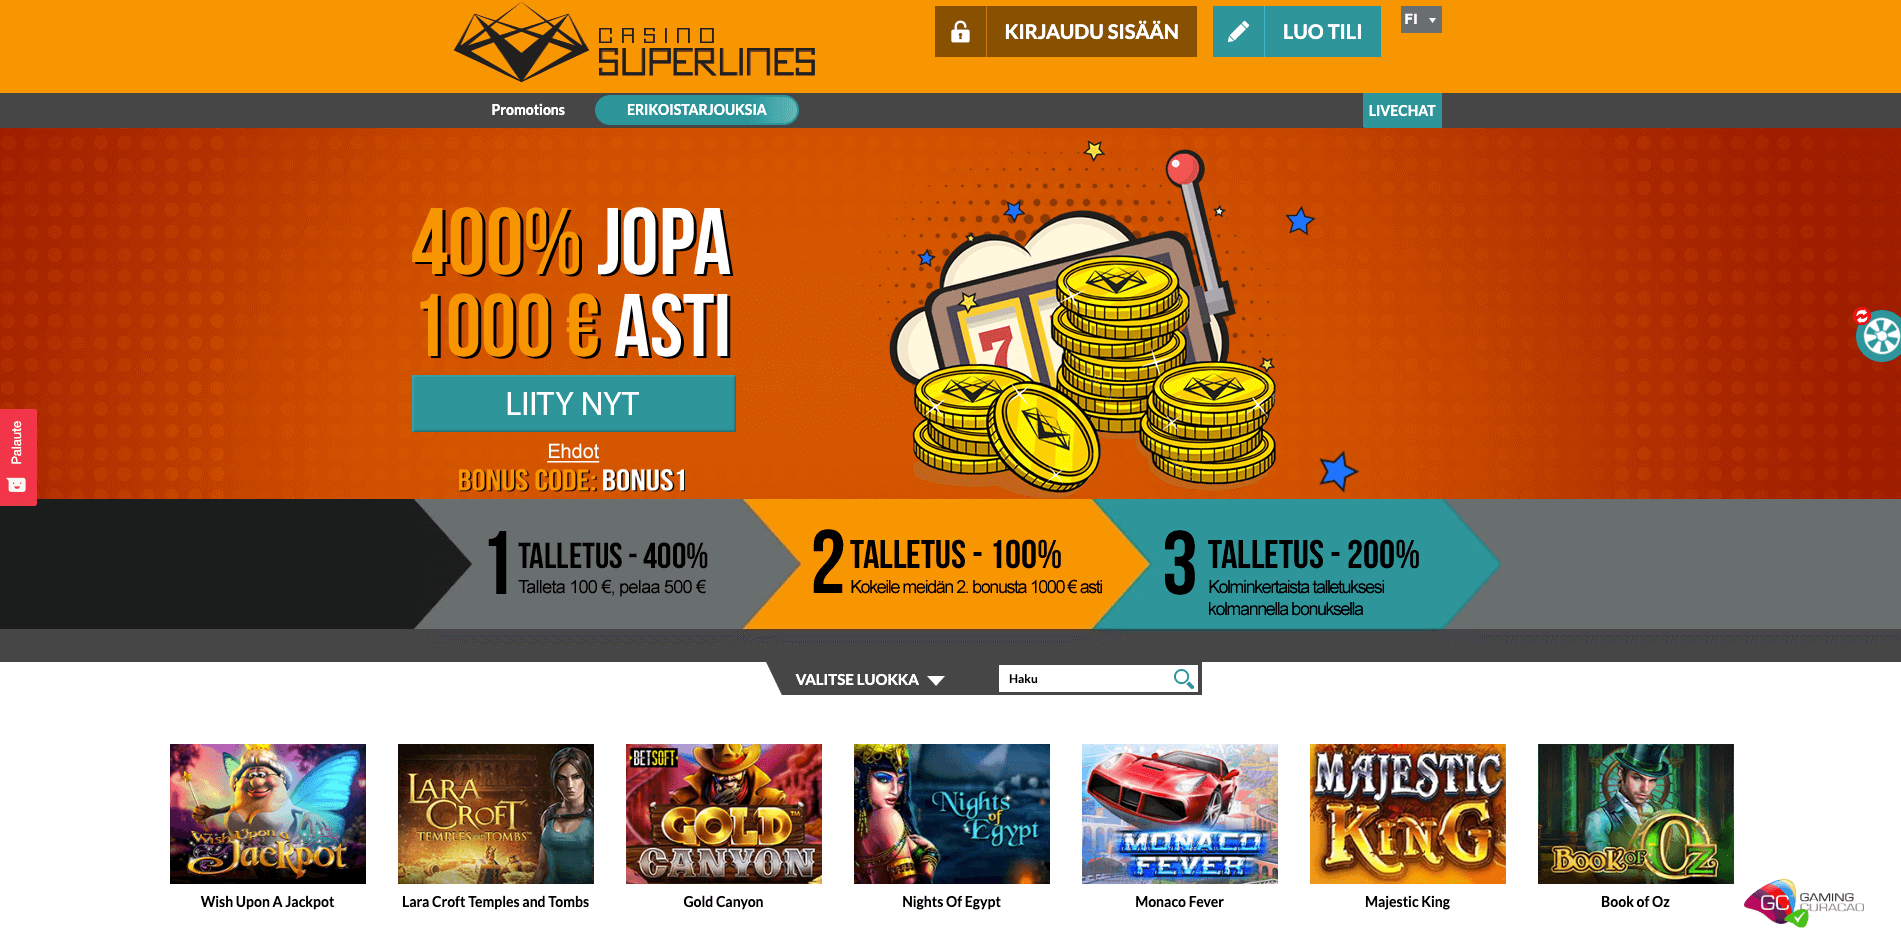
Task: Click the Luo tili button
Action: pyautogui.click(x=1322, y=32)
